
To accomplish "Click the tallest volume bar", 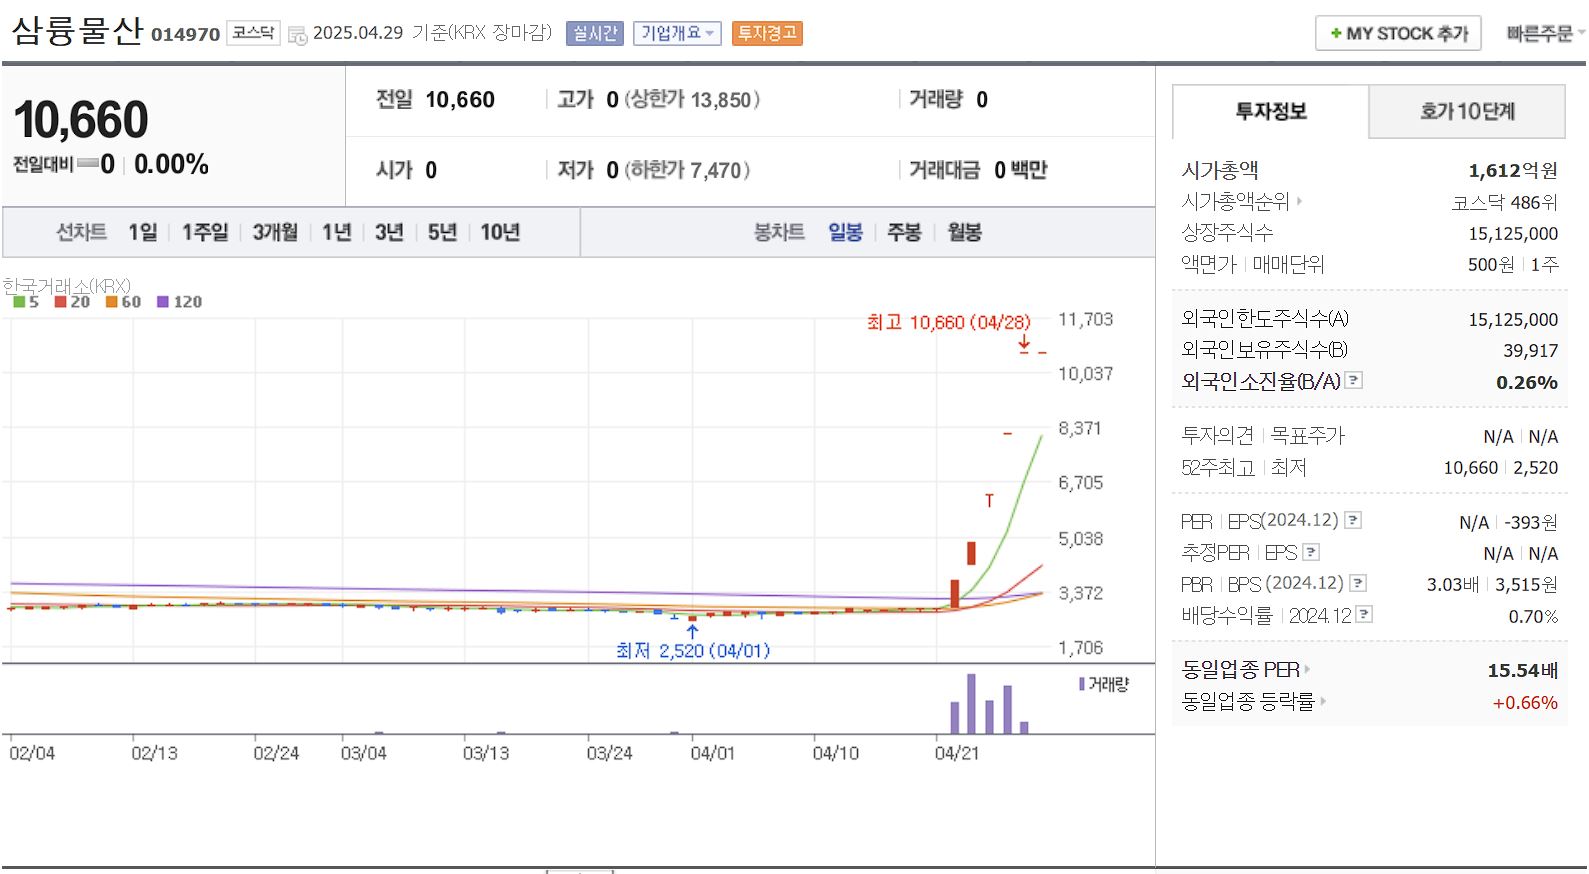I will tap(971, 704).
